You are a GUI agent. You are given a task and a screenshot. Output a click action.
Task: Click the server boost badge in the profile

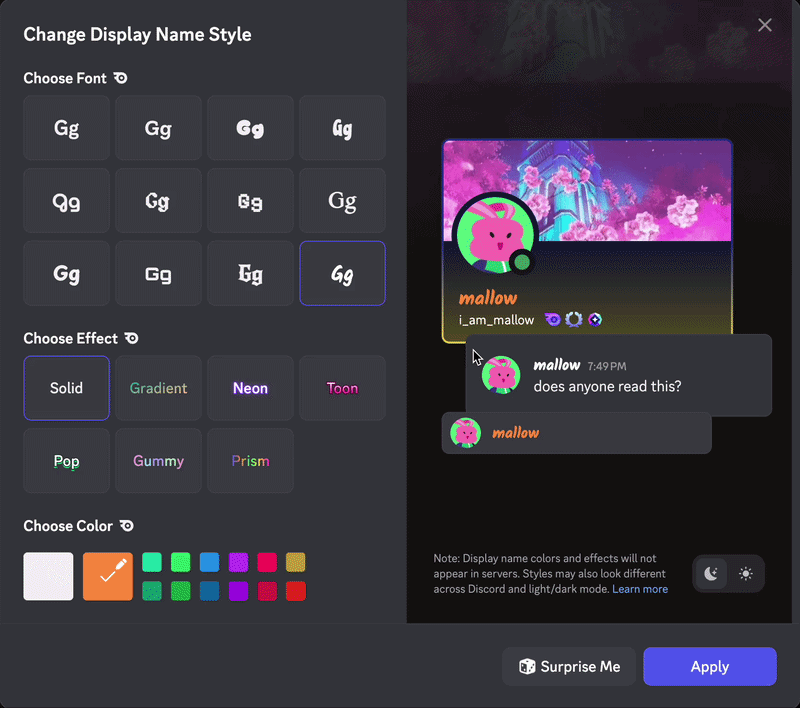tap(573, 320)
